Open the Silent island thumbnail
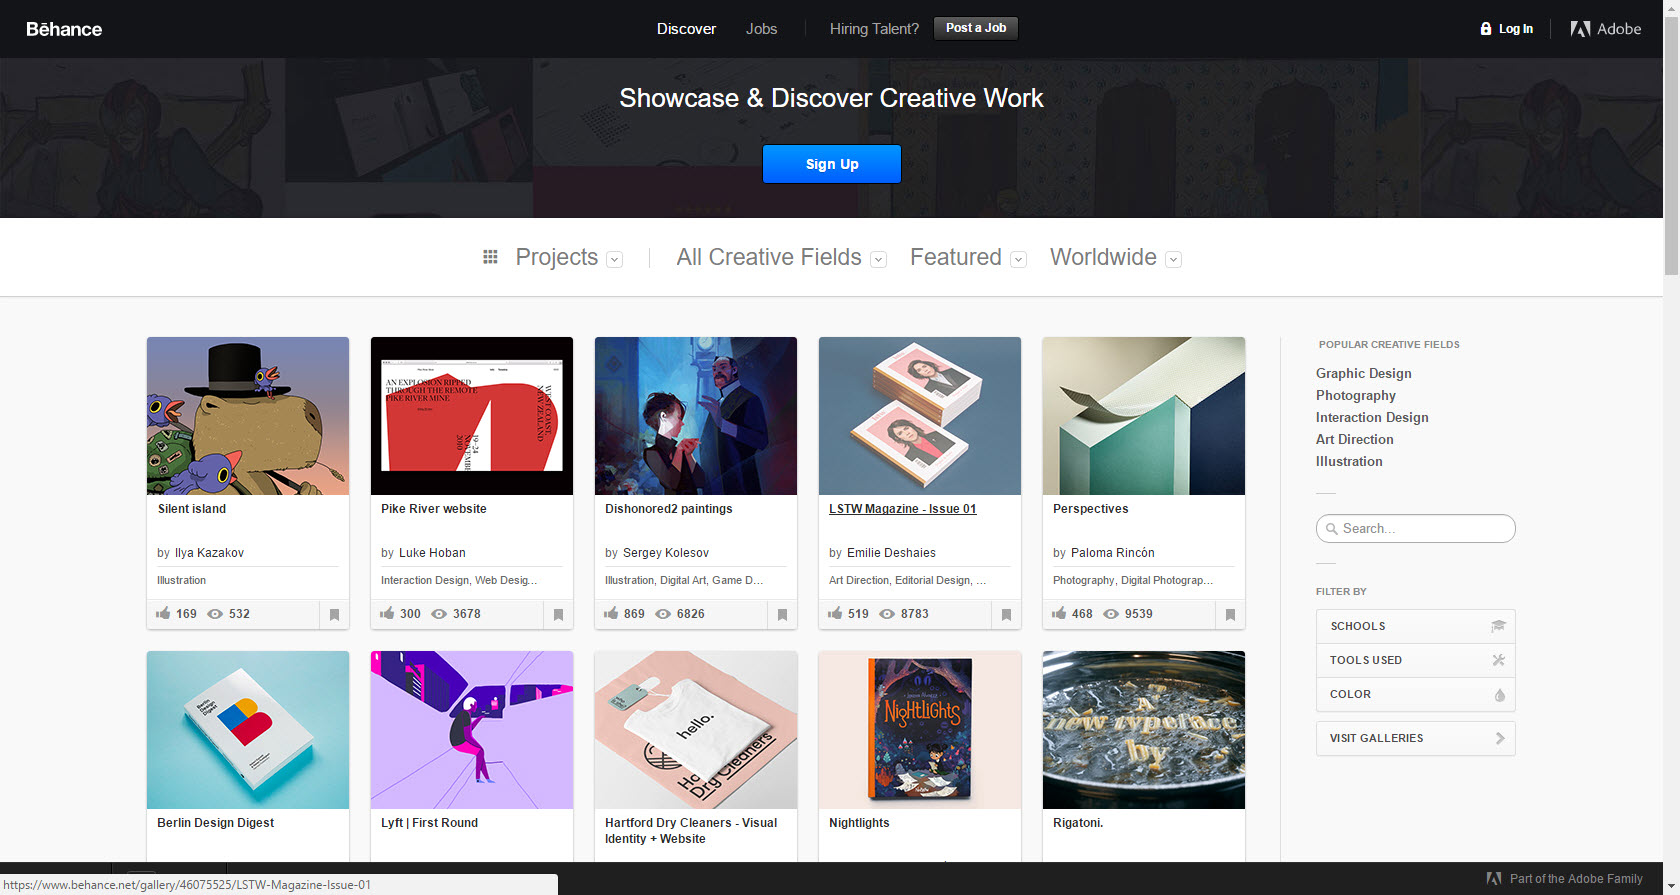Screen dimensions: 1680x895 click(248, 416)
